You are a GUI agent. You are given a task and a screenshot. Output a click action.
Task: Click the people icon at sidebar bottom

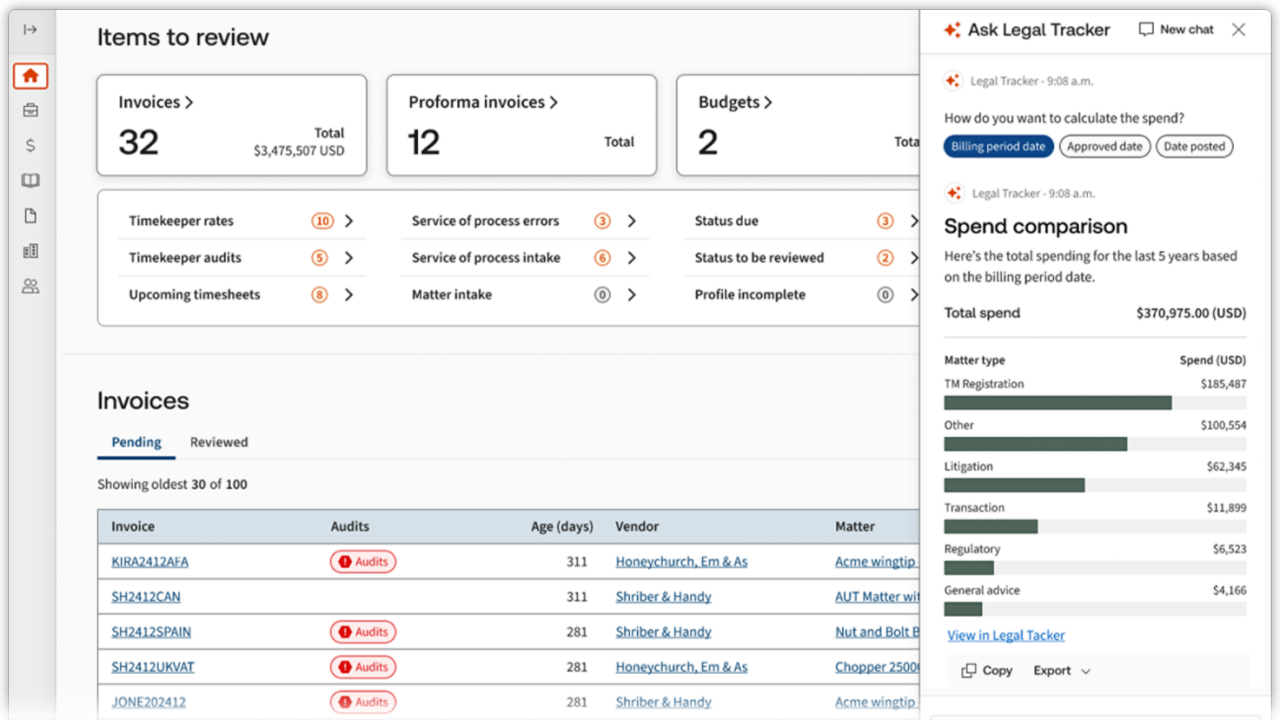(x=30, y=285)
